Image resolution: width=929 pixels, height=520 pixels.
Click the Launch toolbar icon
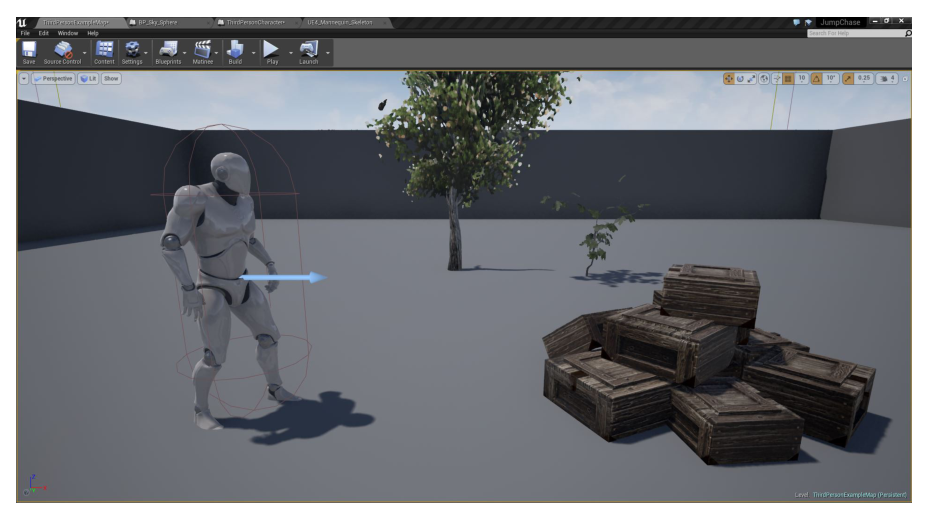[309, 49]
